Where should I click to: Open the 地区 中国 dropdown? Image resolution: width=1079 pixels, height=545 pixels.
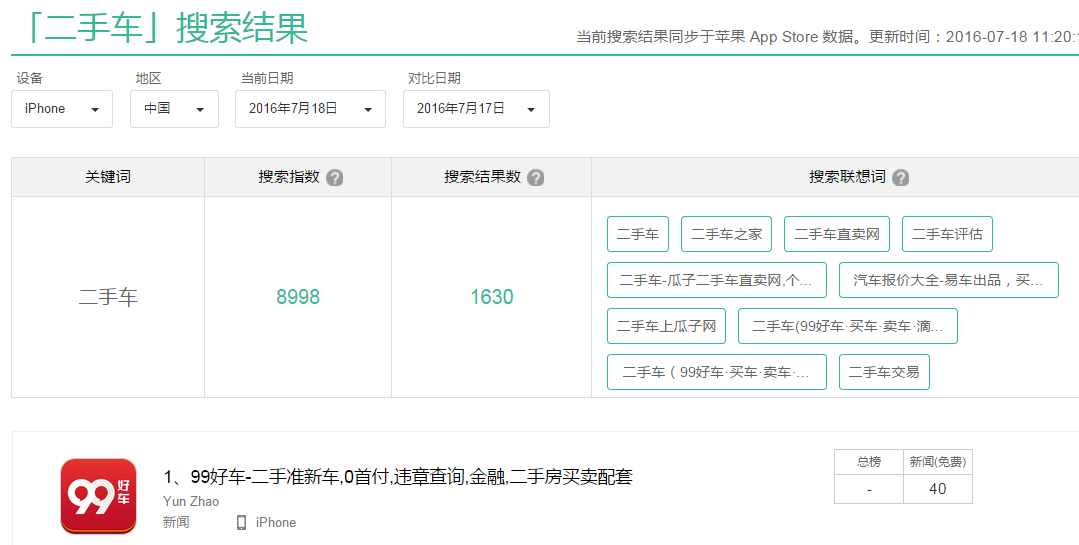[x=174, y=109]
